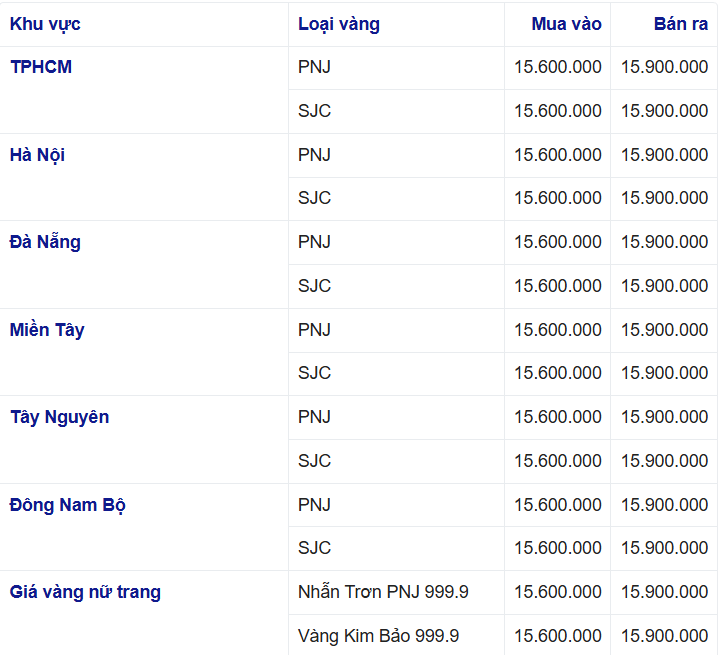The width and height of the screenshot is (720, 655).
Task: Click SJC under the Miền Tây region
Action: coord(314,373)
